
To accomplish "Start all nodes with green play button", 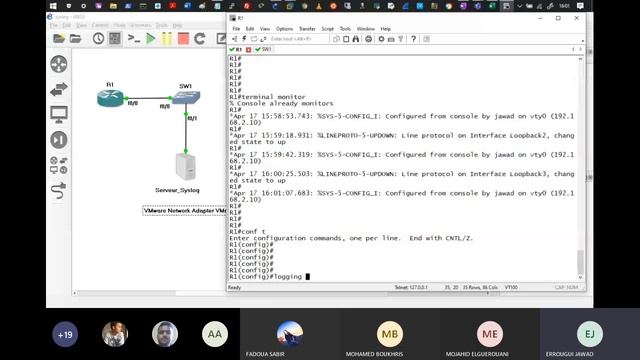I will point(151,38).
